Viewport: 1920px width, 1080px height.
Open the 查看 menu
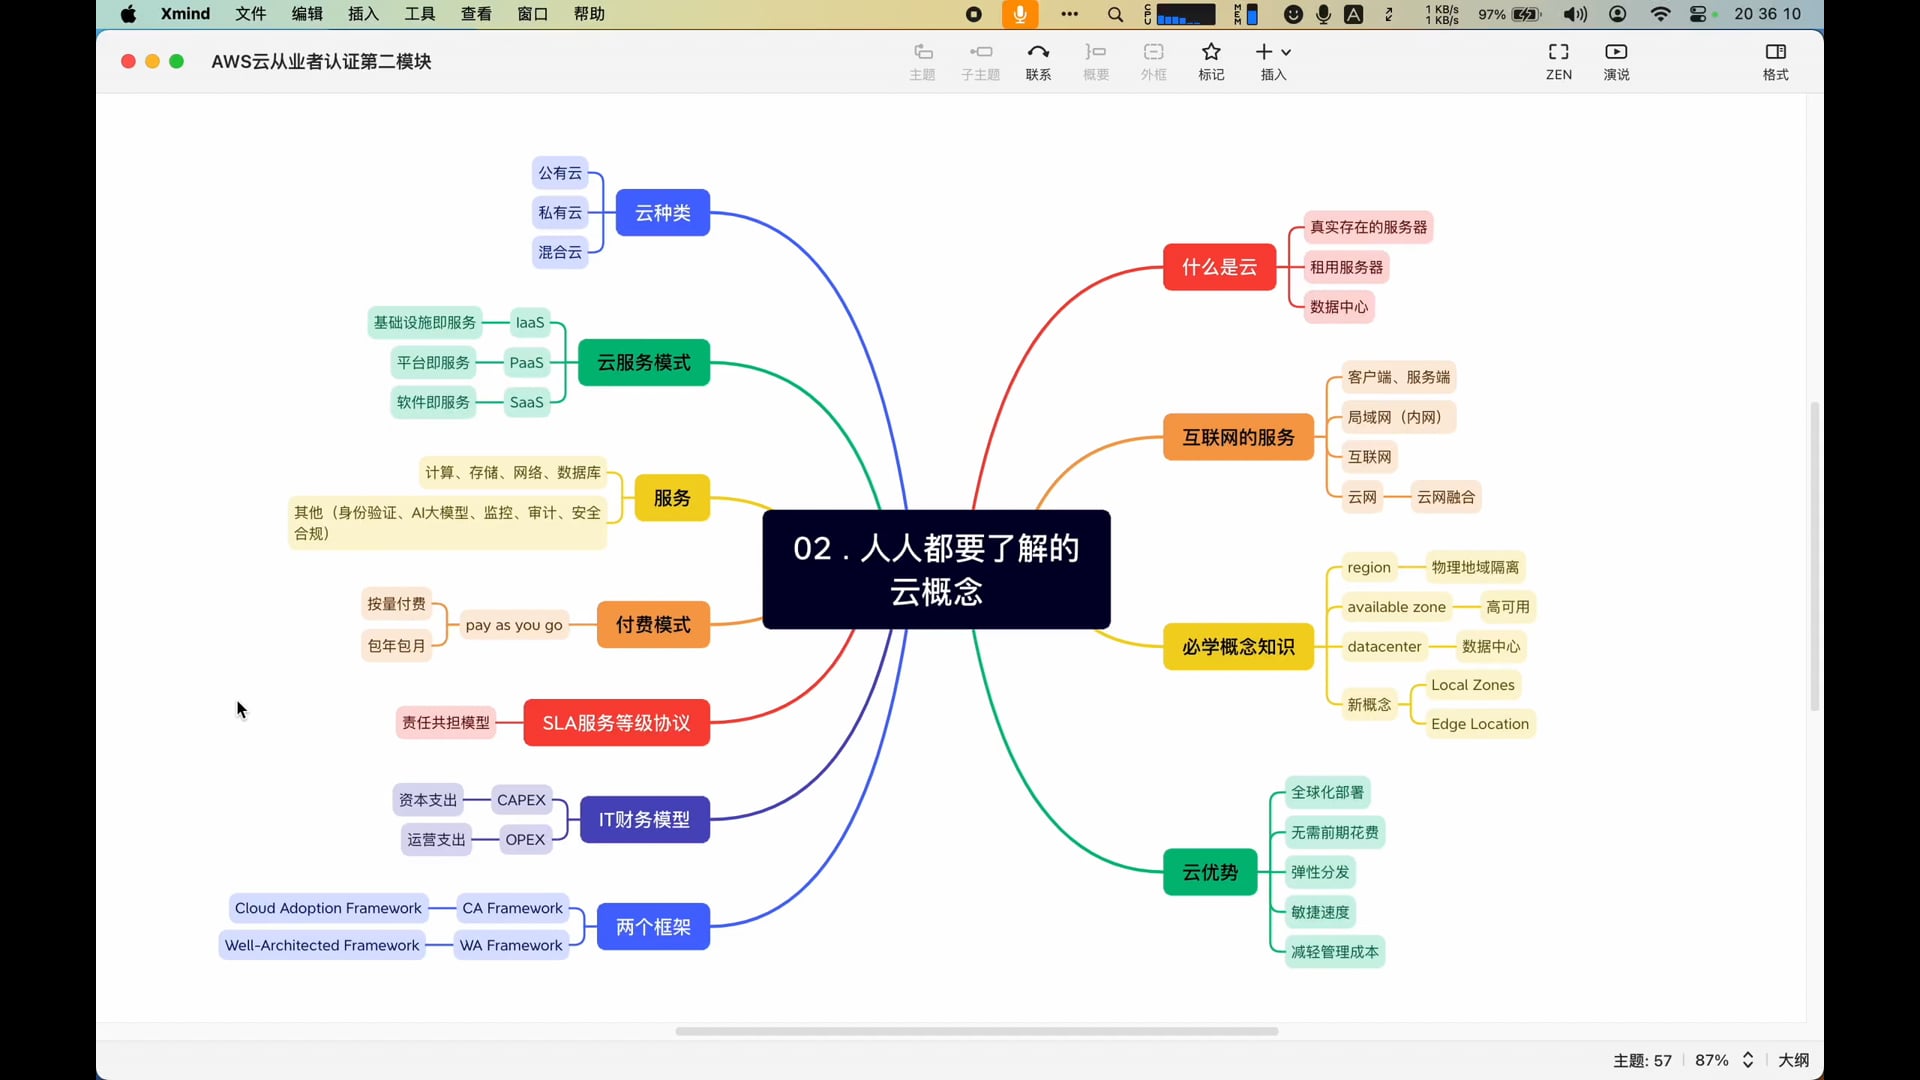476,14
